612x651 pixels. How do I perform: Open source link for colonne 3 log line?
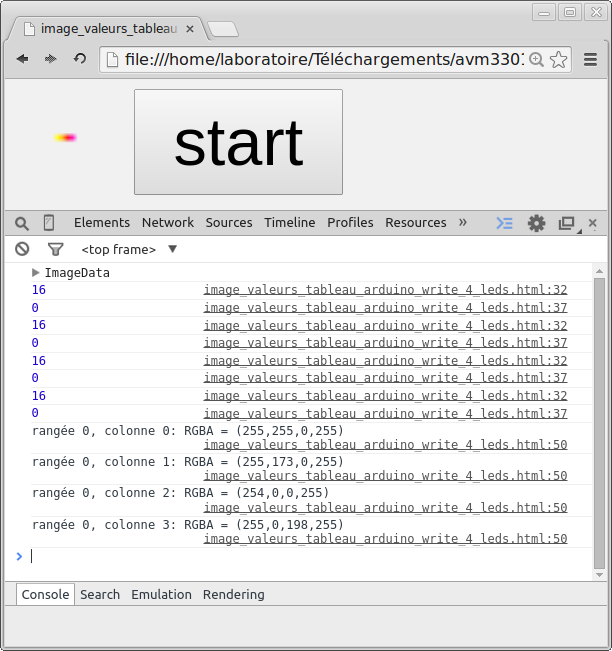click(x=385, y=538)
